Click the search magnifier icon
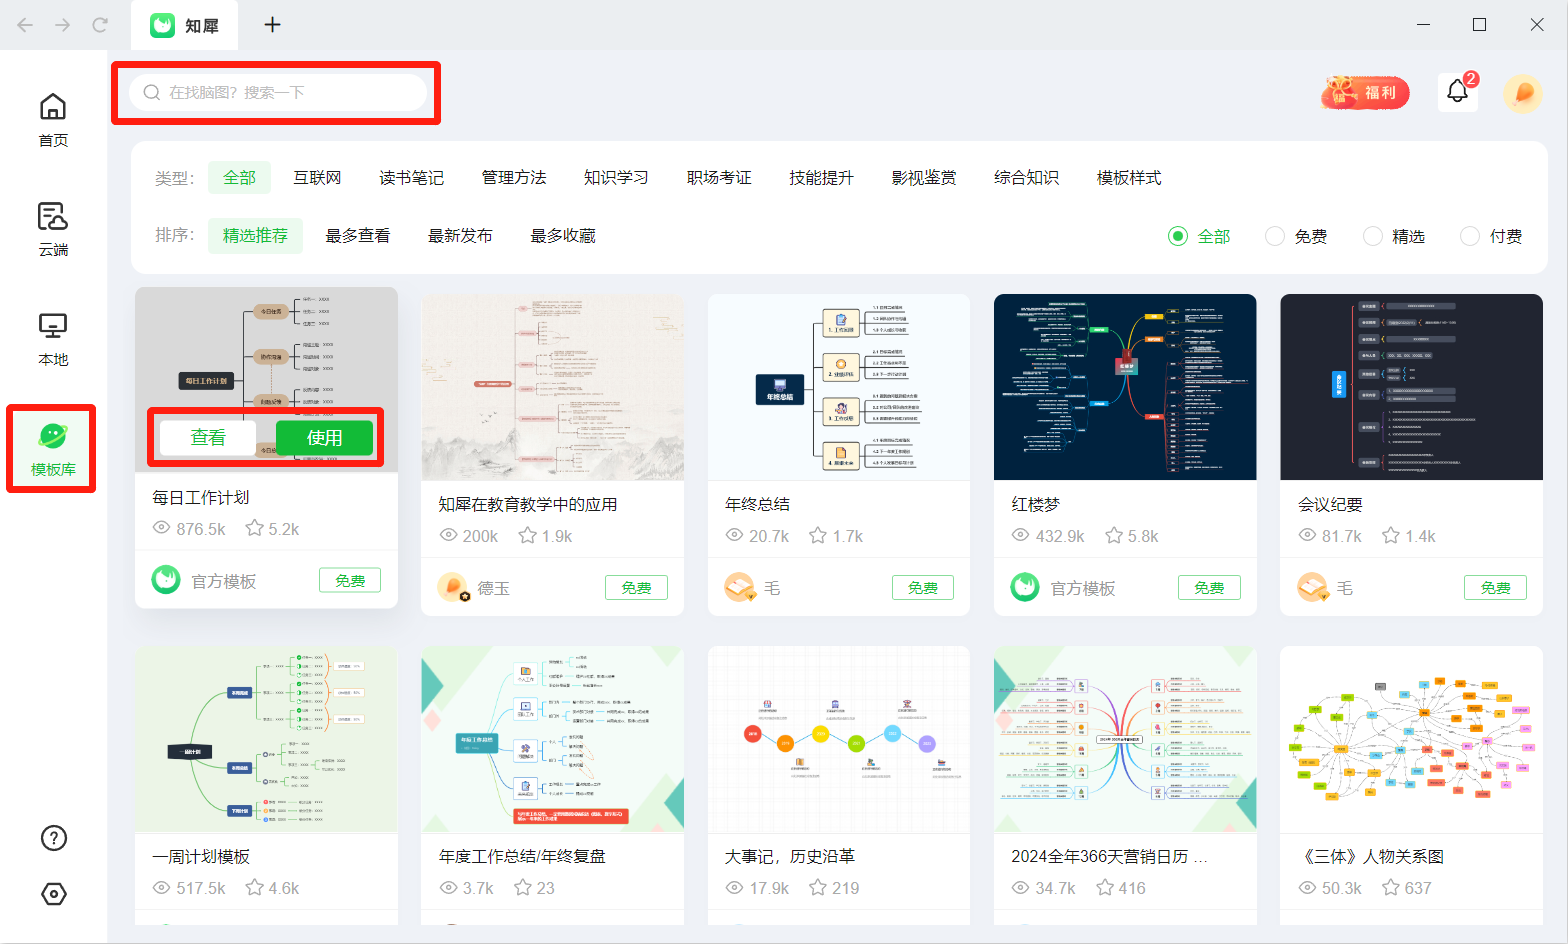Viewport: 1568px width, 944px height. (152, 92)
